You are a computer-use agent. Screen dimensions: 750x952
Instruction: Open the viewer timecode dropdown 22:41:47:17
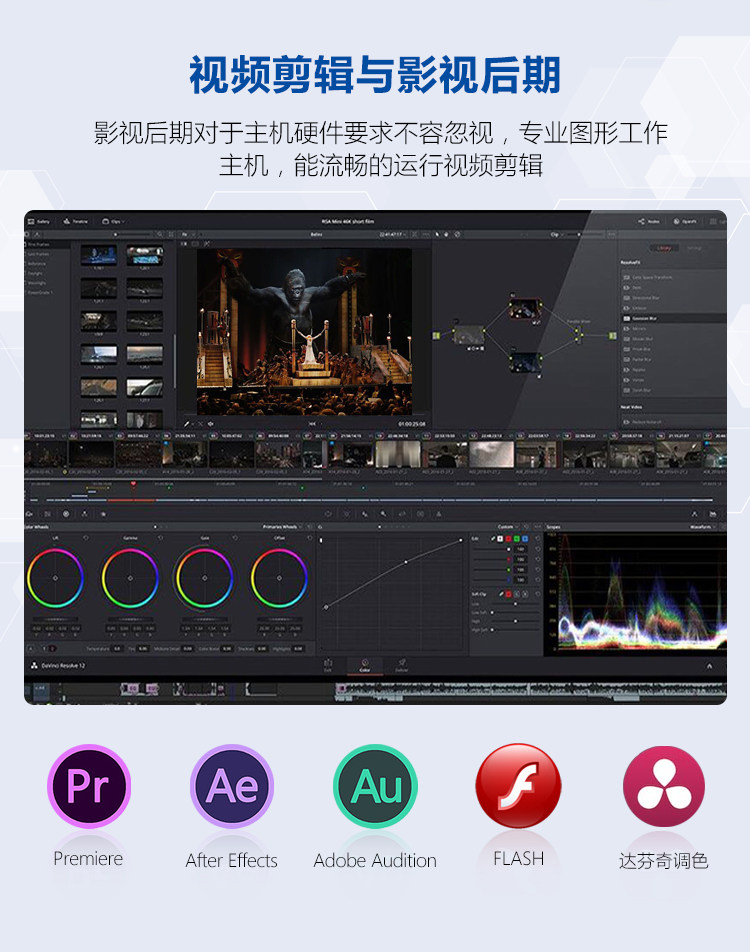click(393, 234)
